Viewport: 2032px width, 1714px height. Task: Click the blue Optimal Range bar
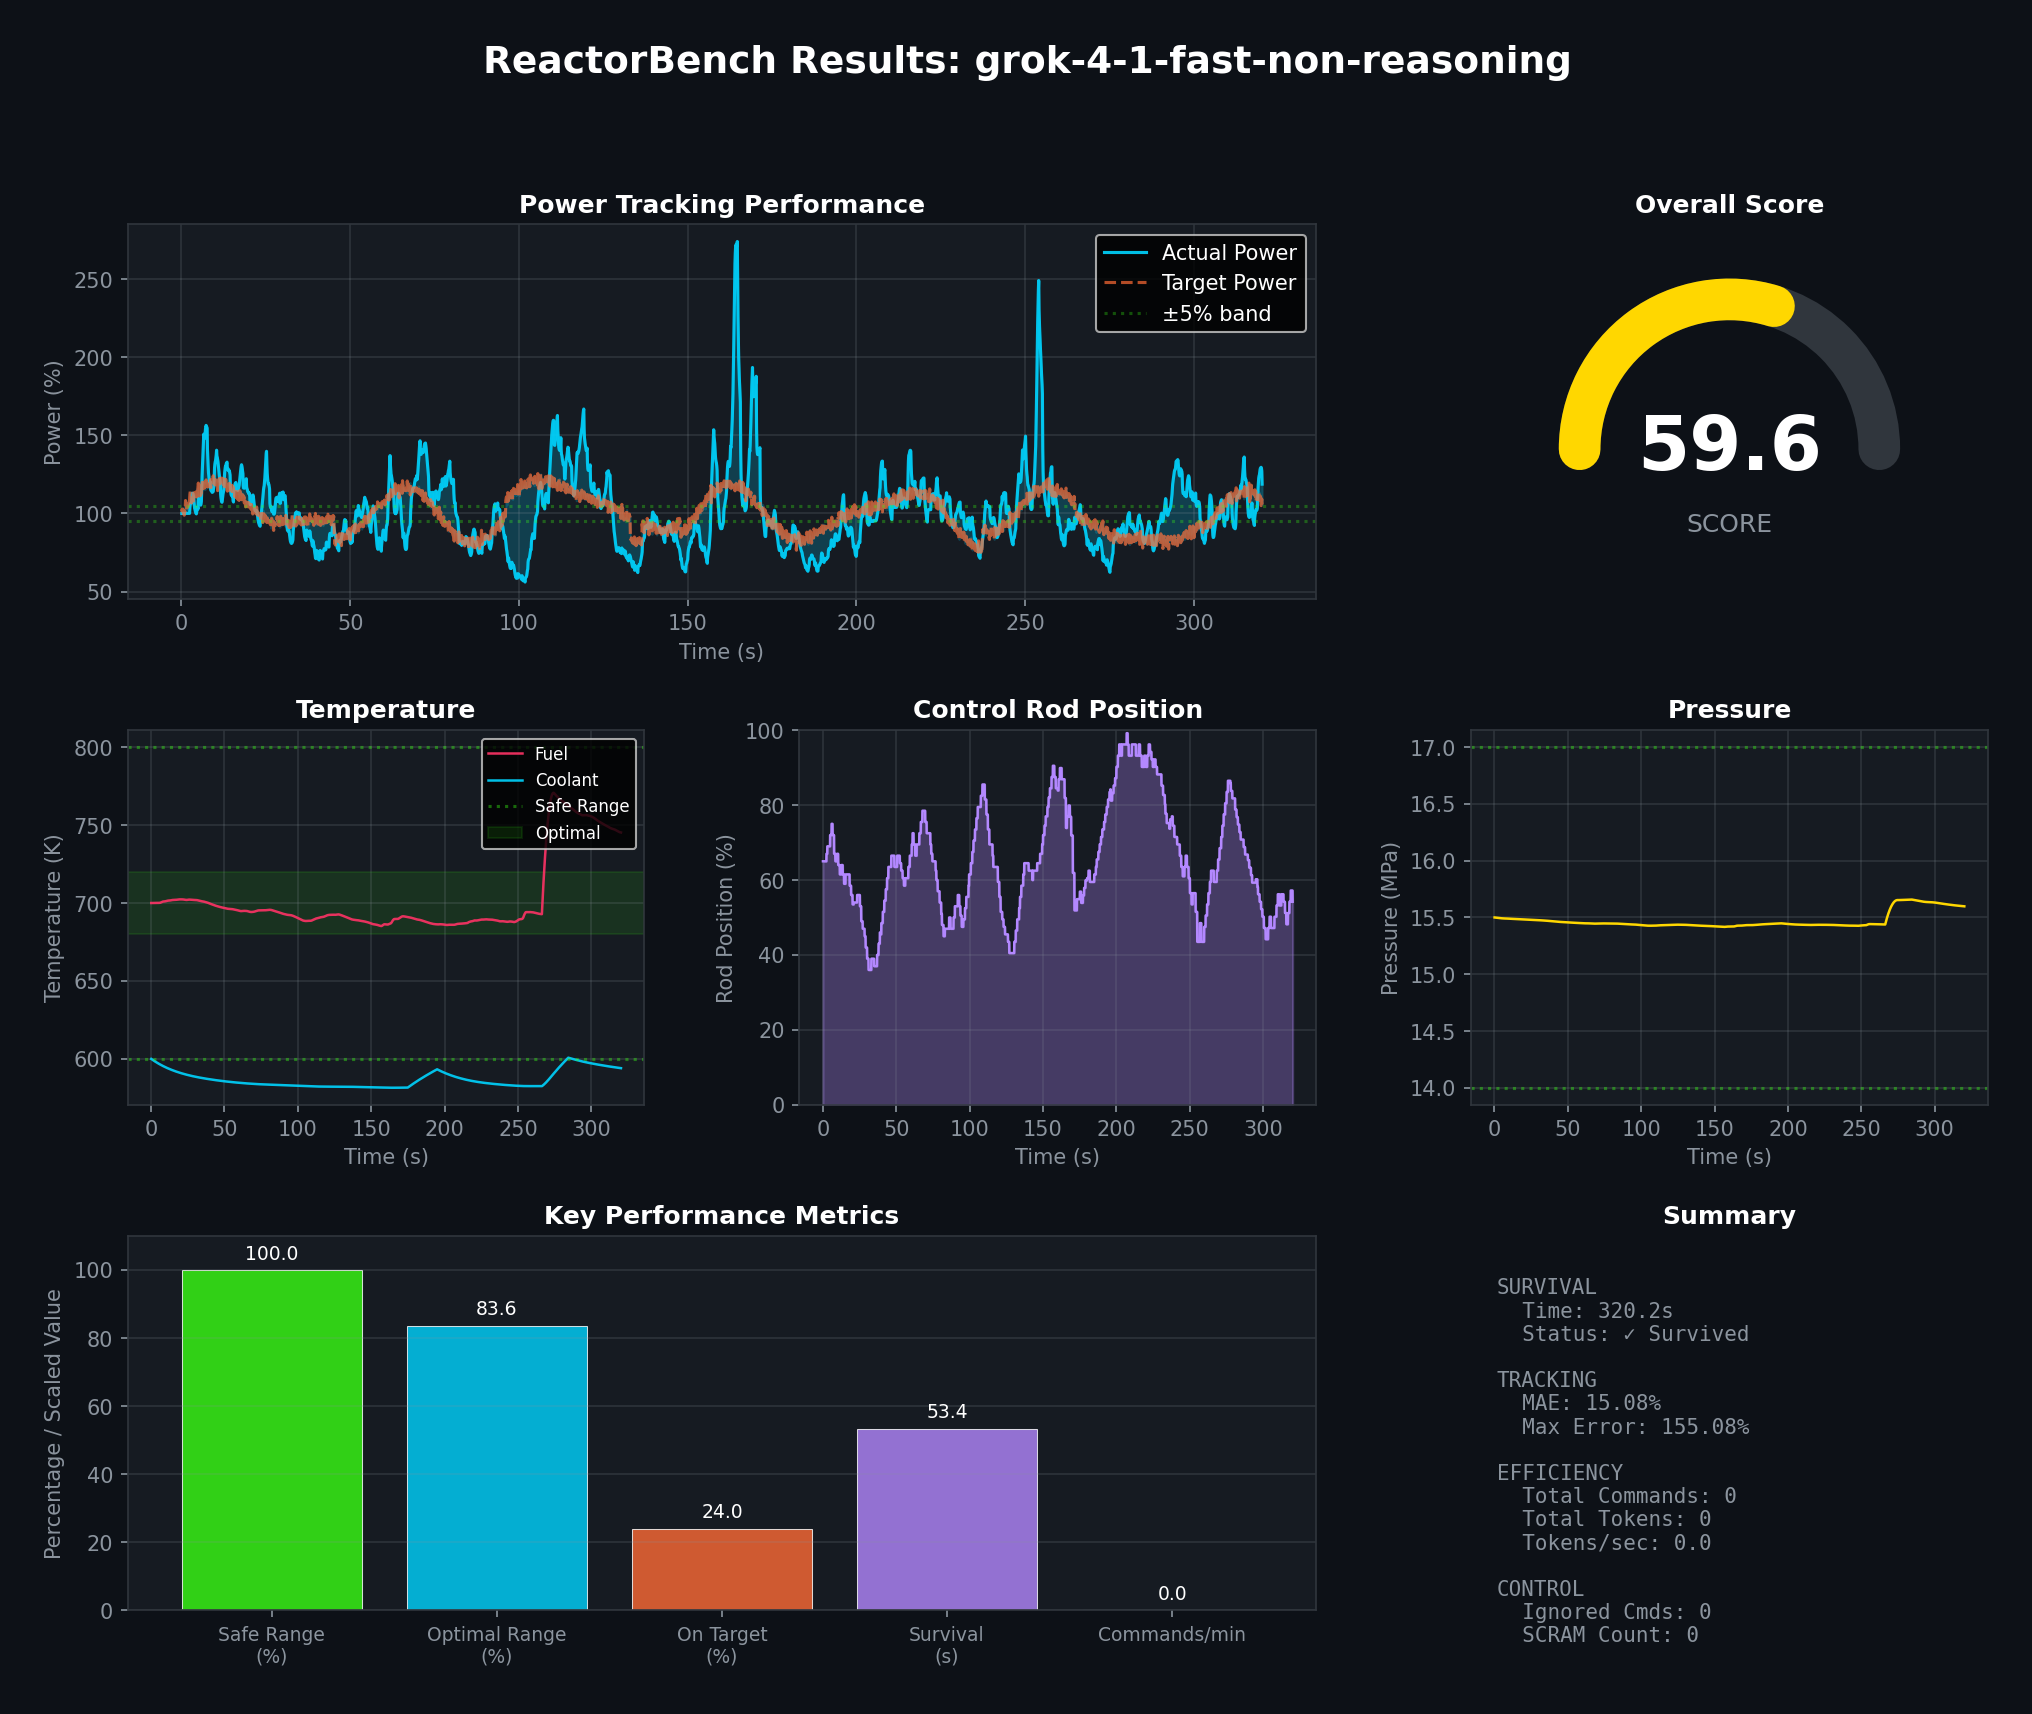[497, 1468]
